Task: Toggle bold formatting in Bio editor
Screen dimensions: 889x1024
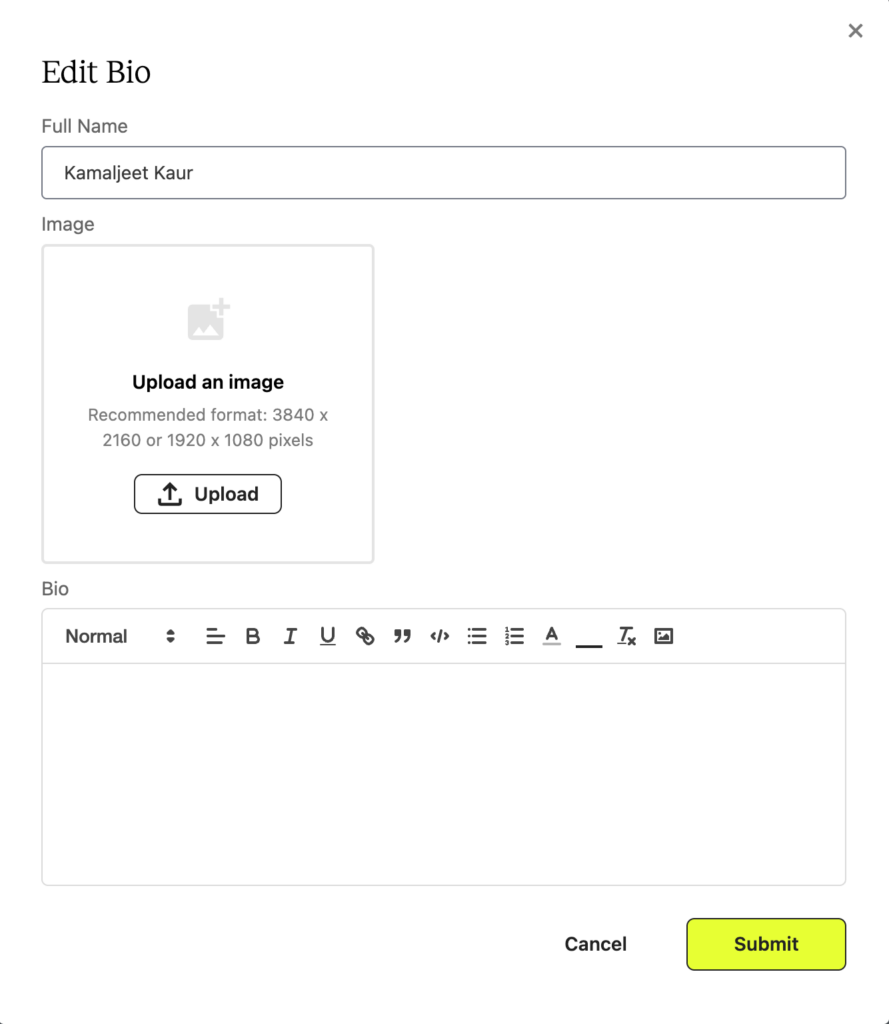Action: pyautogui.click(x=252, y=636)
